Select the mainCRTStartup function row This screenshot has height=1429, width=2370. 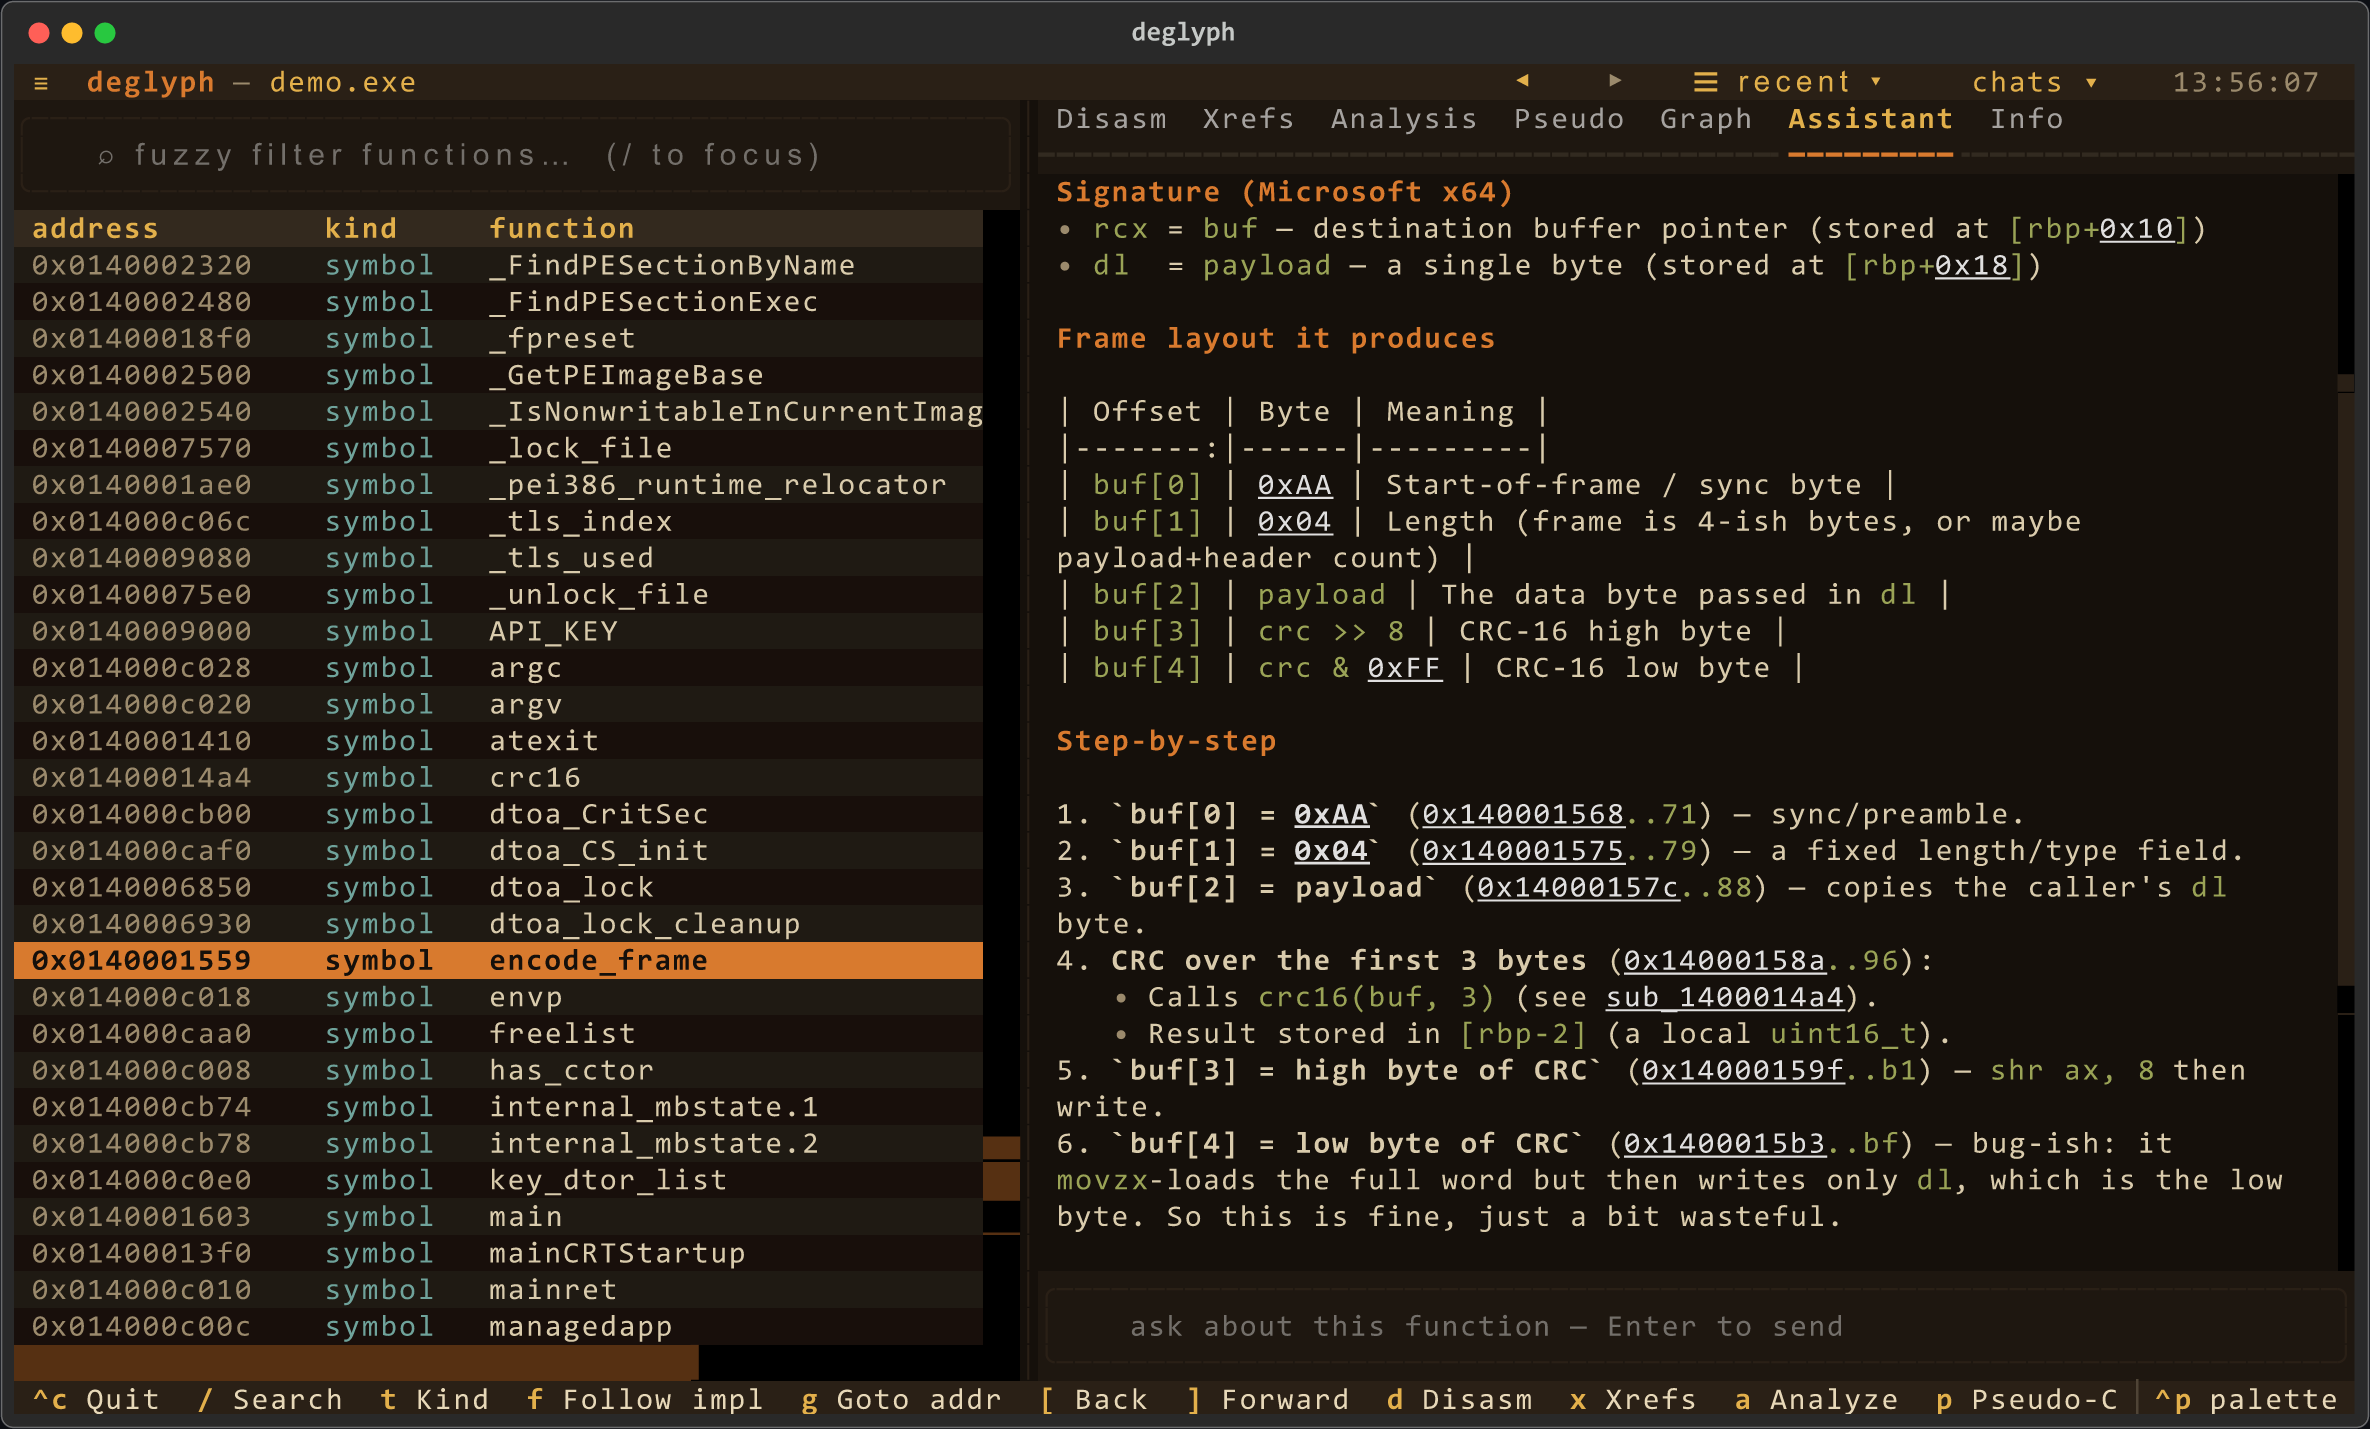coord(498,1253)
